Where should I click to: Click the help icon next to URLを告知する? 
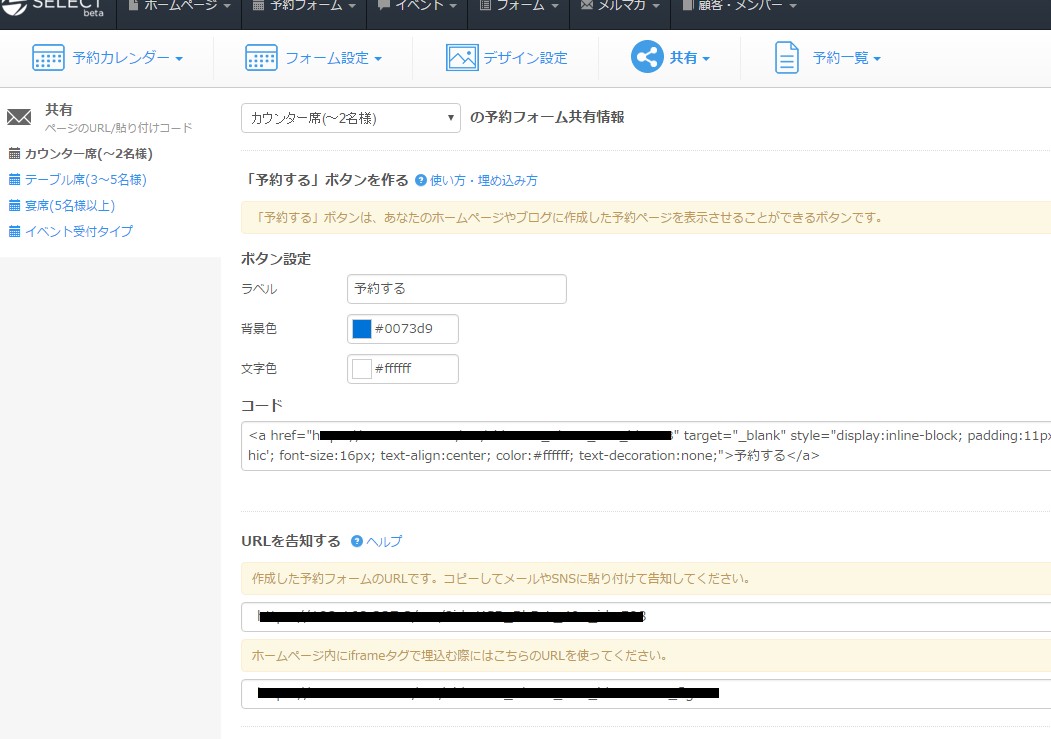357,540
